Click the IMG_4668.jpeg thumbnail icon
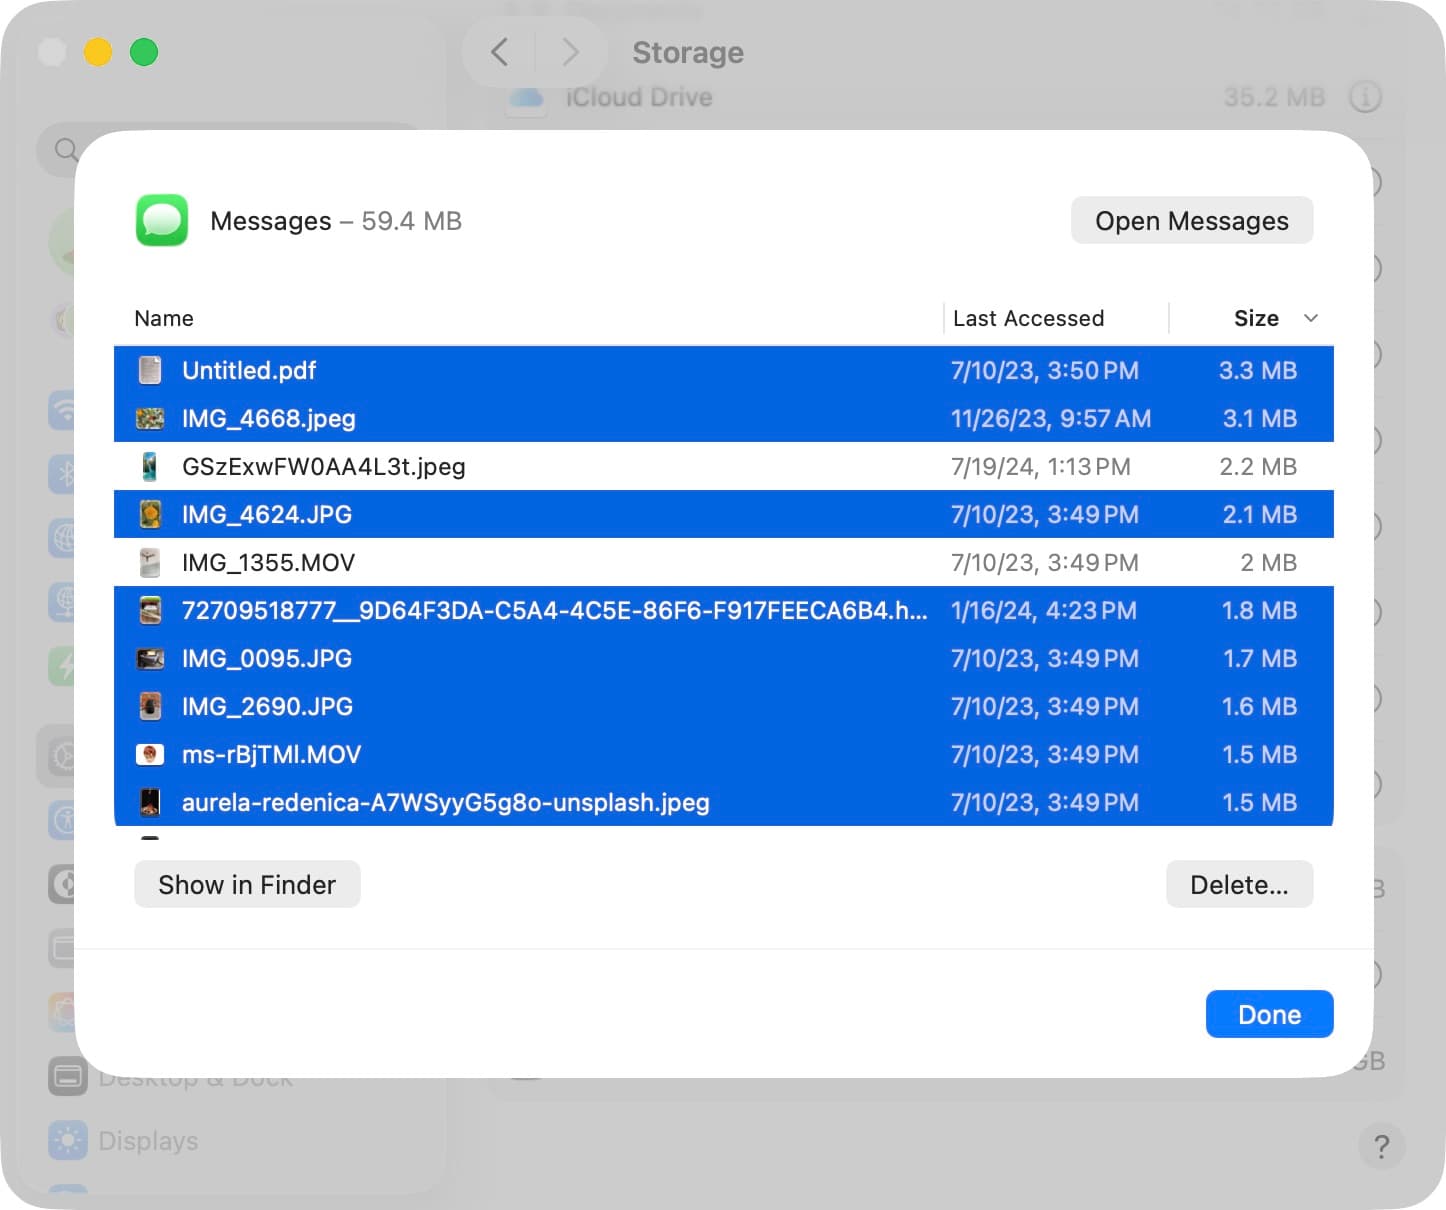This screenshot has width=1446, height=1210. point(150,419)
